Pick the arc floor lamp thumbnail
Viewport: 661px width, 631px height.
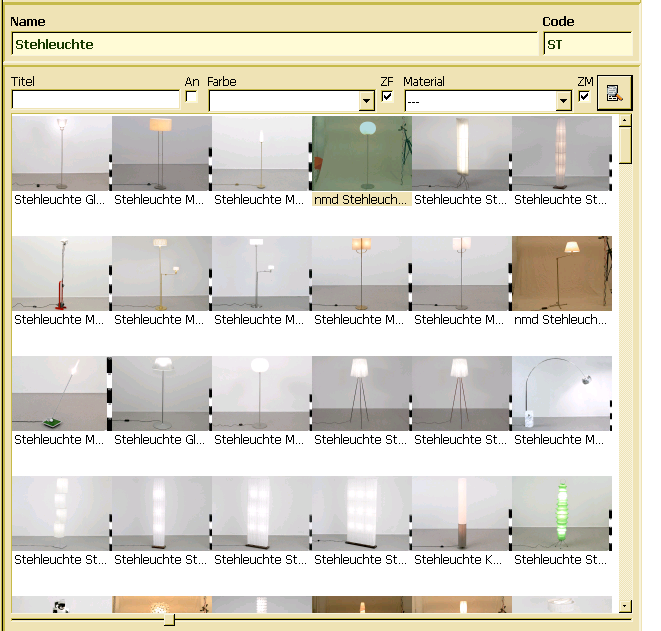(x=561, y=394)
